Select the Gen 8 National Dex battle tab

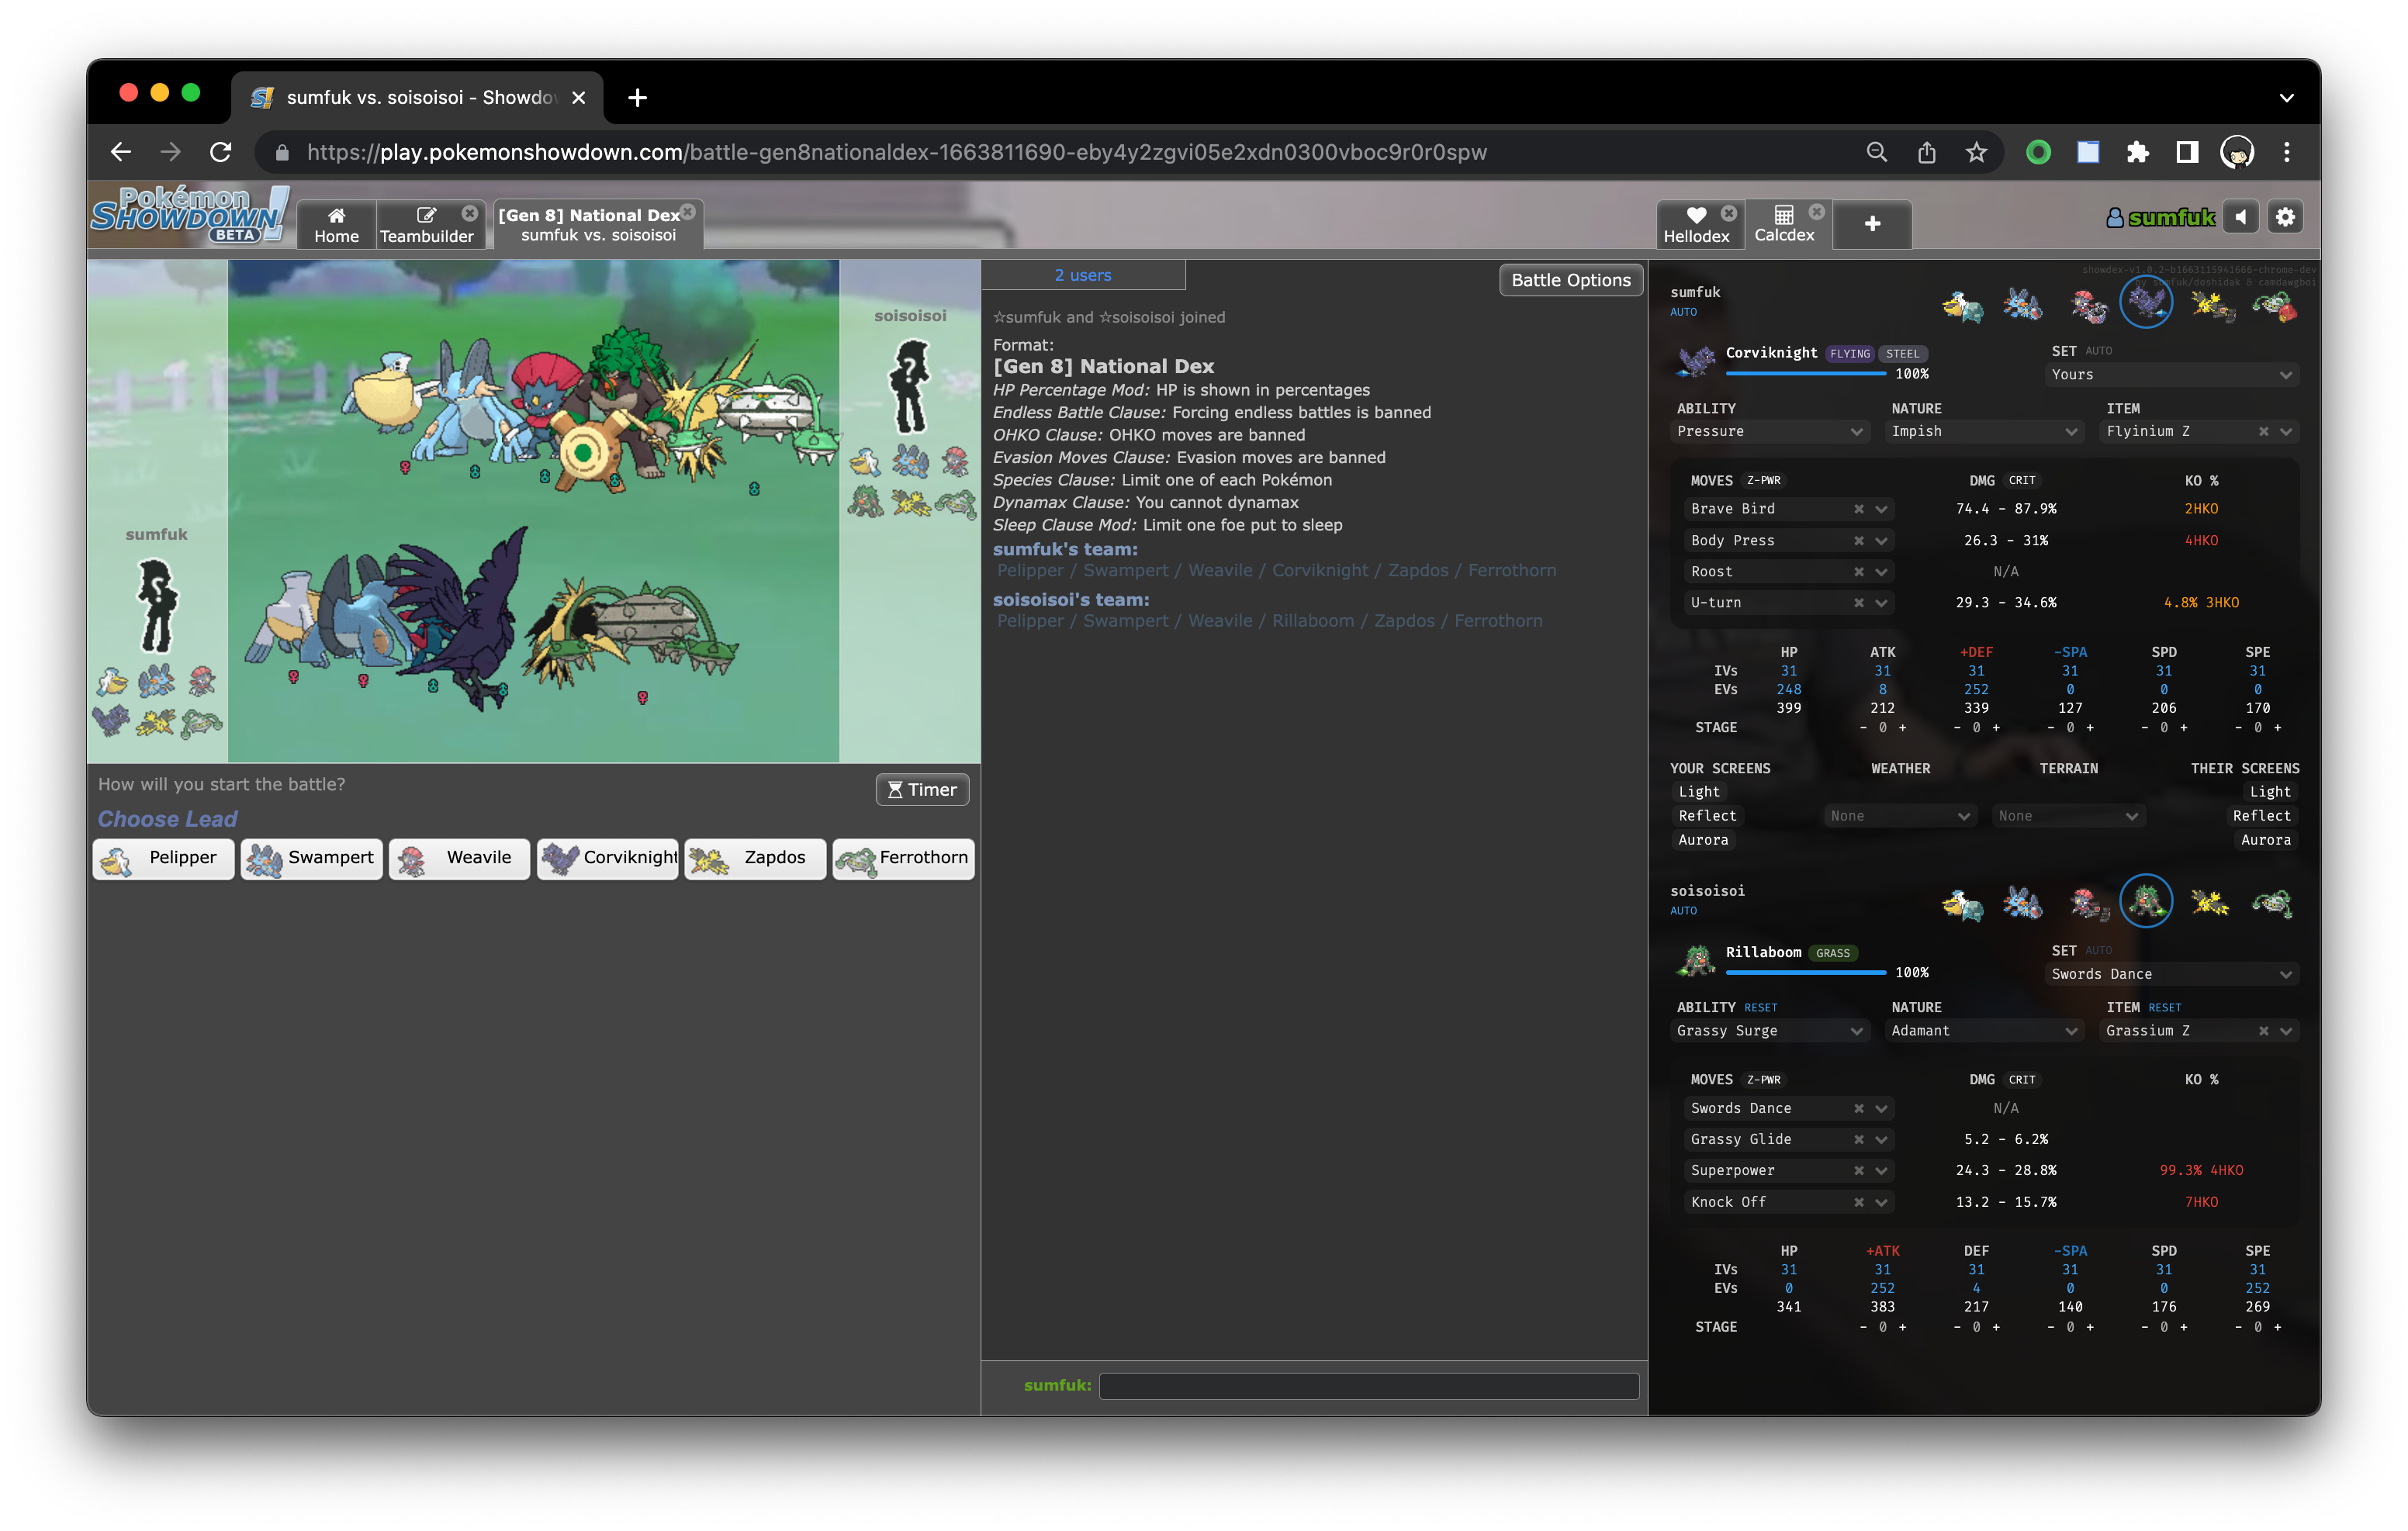pyautogui.click(x=592, y=224)
